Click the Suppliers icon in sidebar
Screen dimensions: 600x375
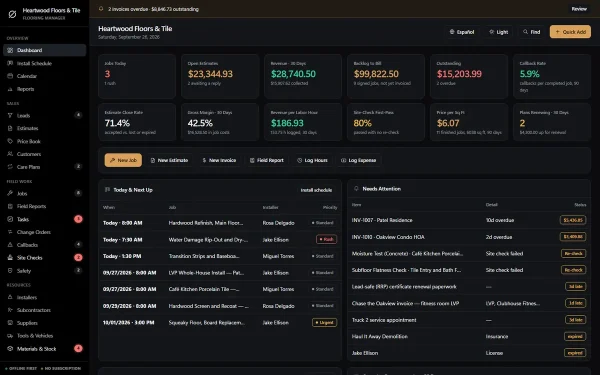pyautogui.click(x=10, y=323)
